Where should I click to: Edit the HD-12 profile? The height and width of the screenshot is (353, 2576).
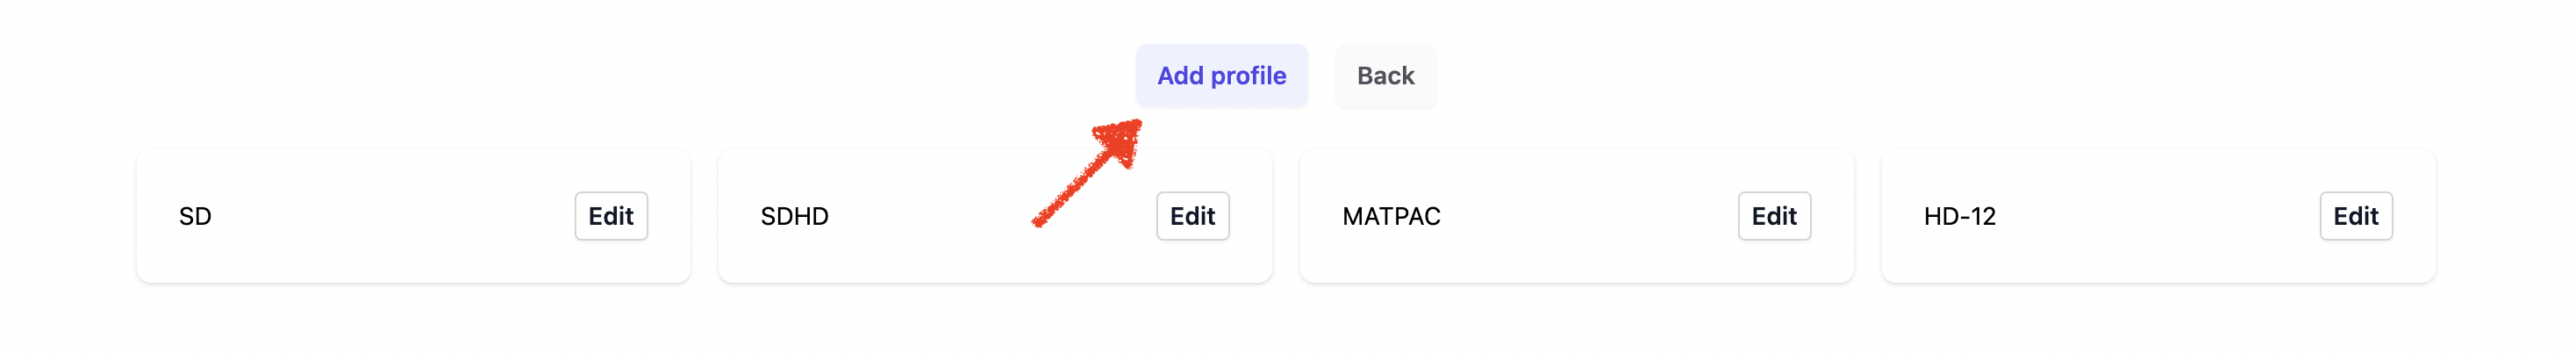(x=2355, y=216)
